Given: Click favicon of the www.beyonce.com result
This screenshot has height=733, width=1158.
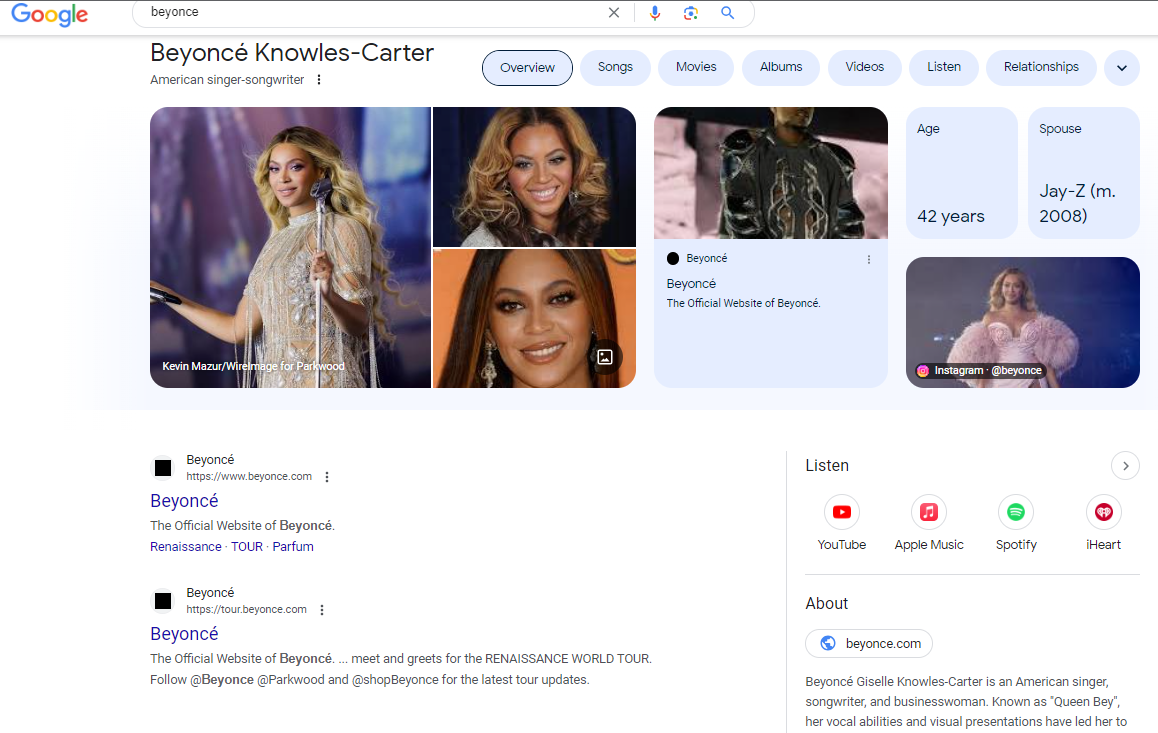Looking at the screenshot, I should coord(163,468).
